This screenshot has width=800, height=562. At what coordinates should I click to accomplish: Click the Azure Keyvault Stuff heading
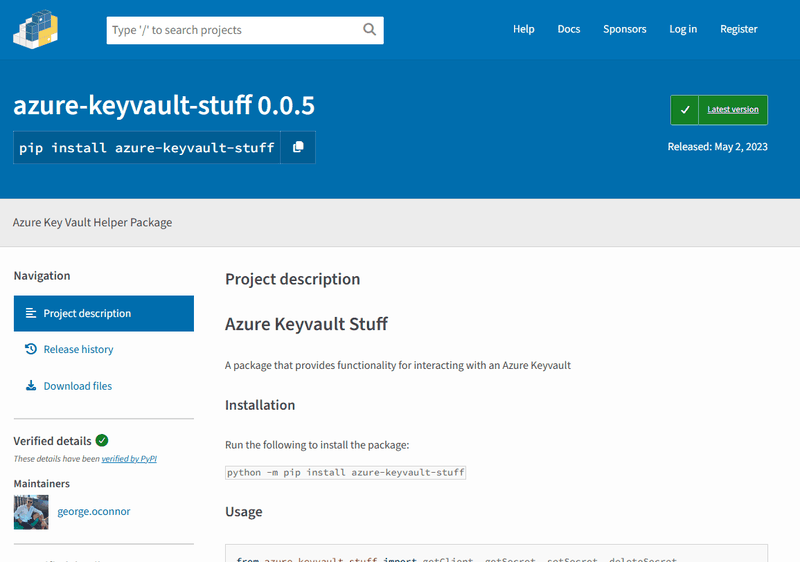(306, 324)
